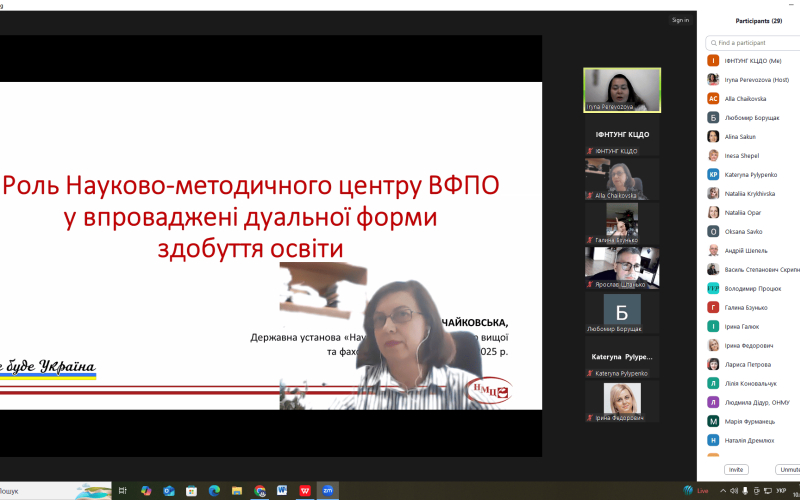Image resolution: width=800 pixels, height=500 pixels.
Task: Click Iryna Perevozova video thumbnail
Action: 622,90
